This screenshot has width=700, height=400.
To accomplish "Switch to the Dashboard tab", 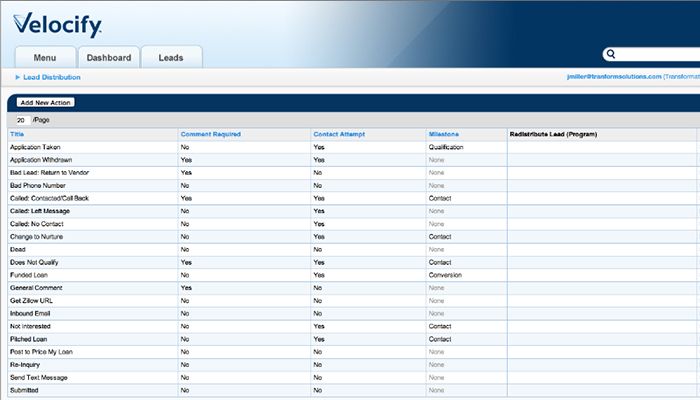I will click(107, 58).
